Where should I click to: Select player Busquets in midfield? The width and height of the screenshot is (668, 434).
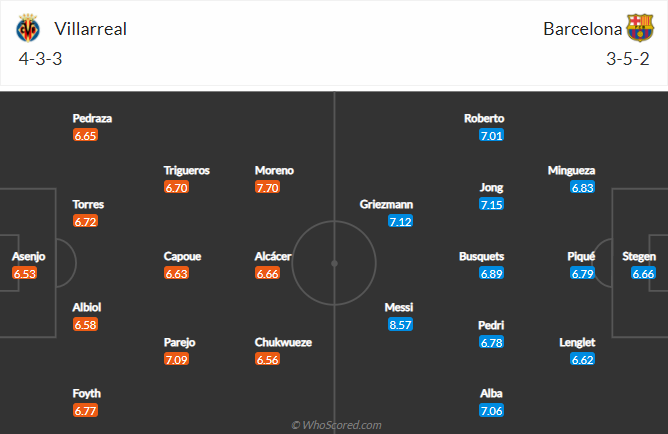481,256
